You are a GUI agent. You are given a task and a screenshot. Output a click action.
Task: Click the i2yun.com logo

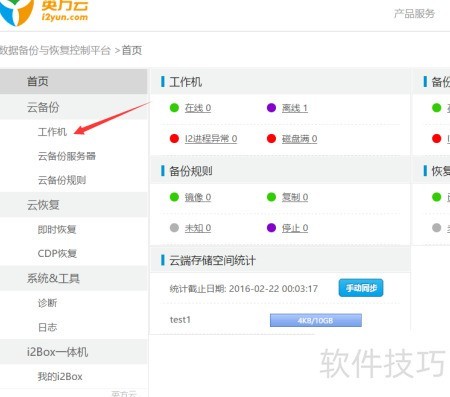[43, 12]
